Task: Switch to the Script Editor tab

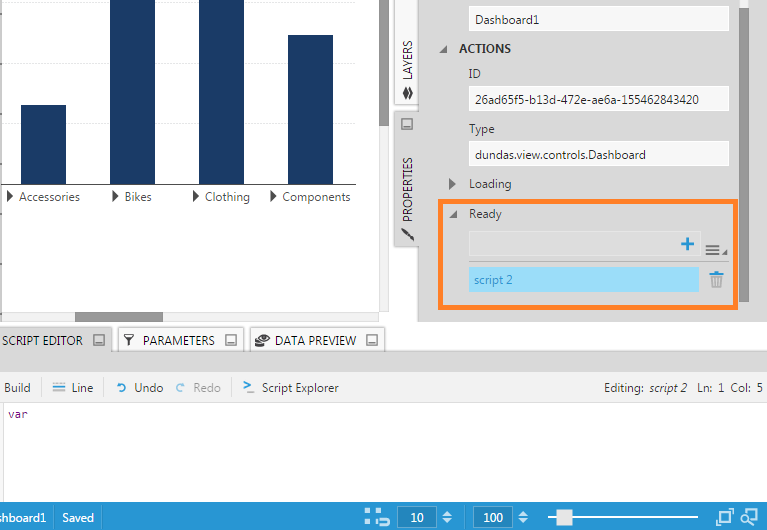Action: [42, 341]
